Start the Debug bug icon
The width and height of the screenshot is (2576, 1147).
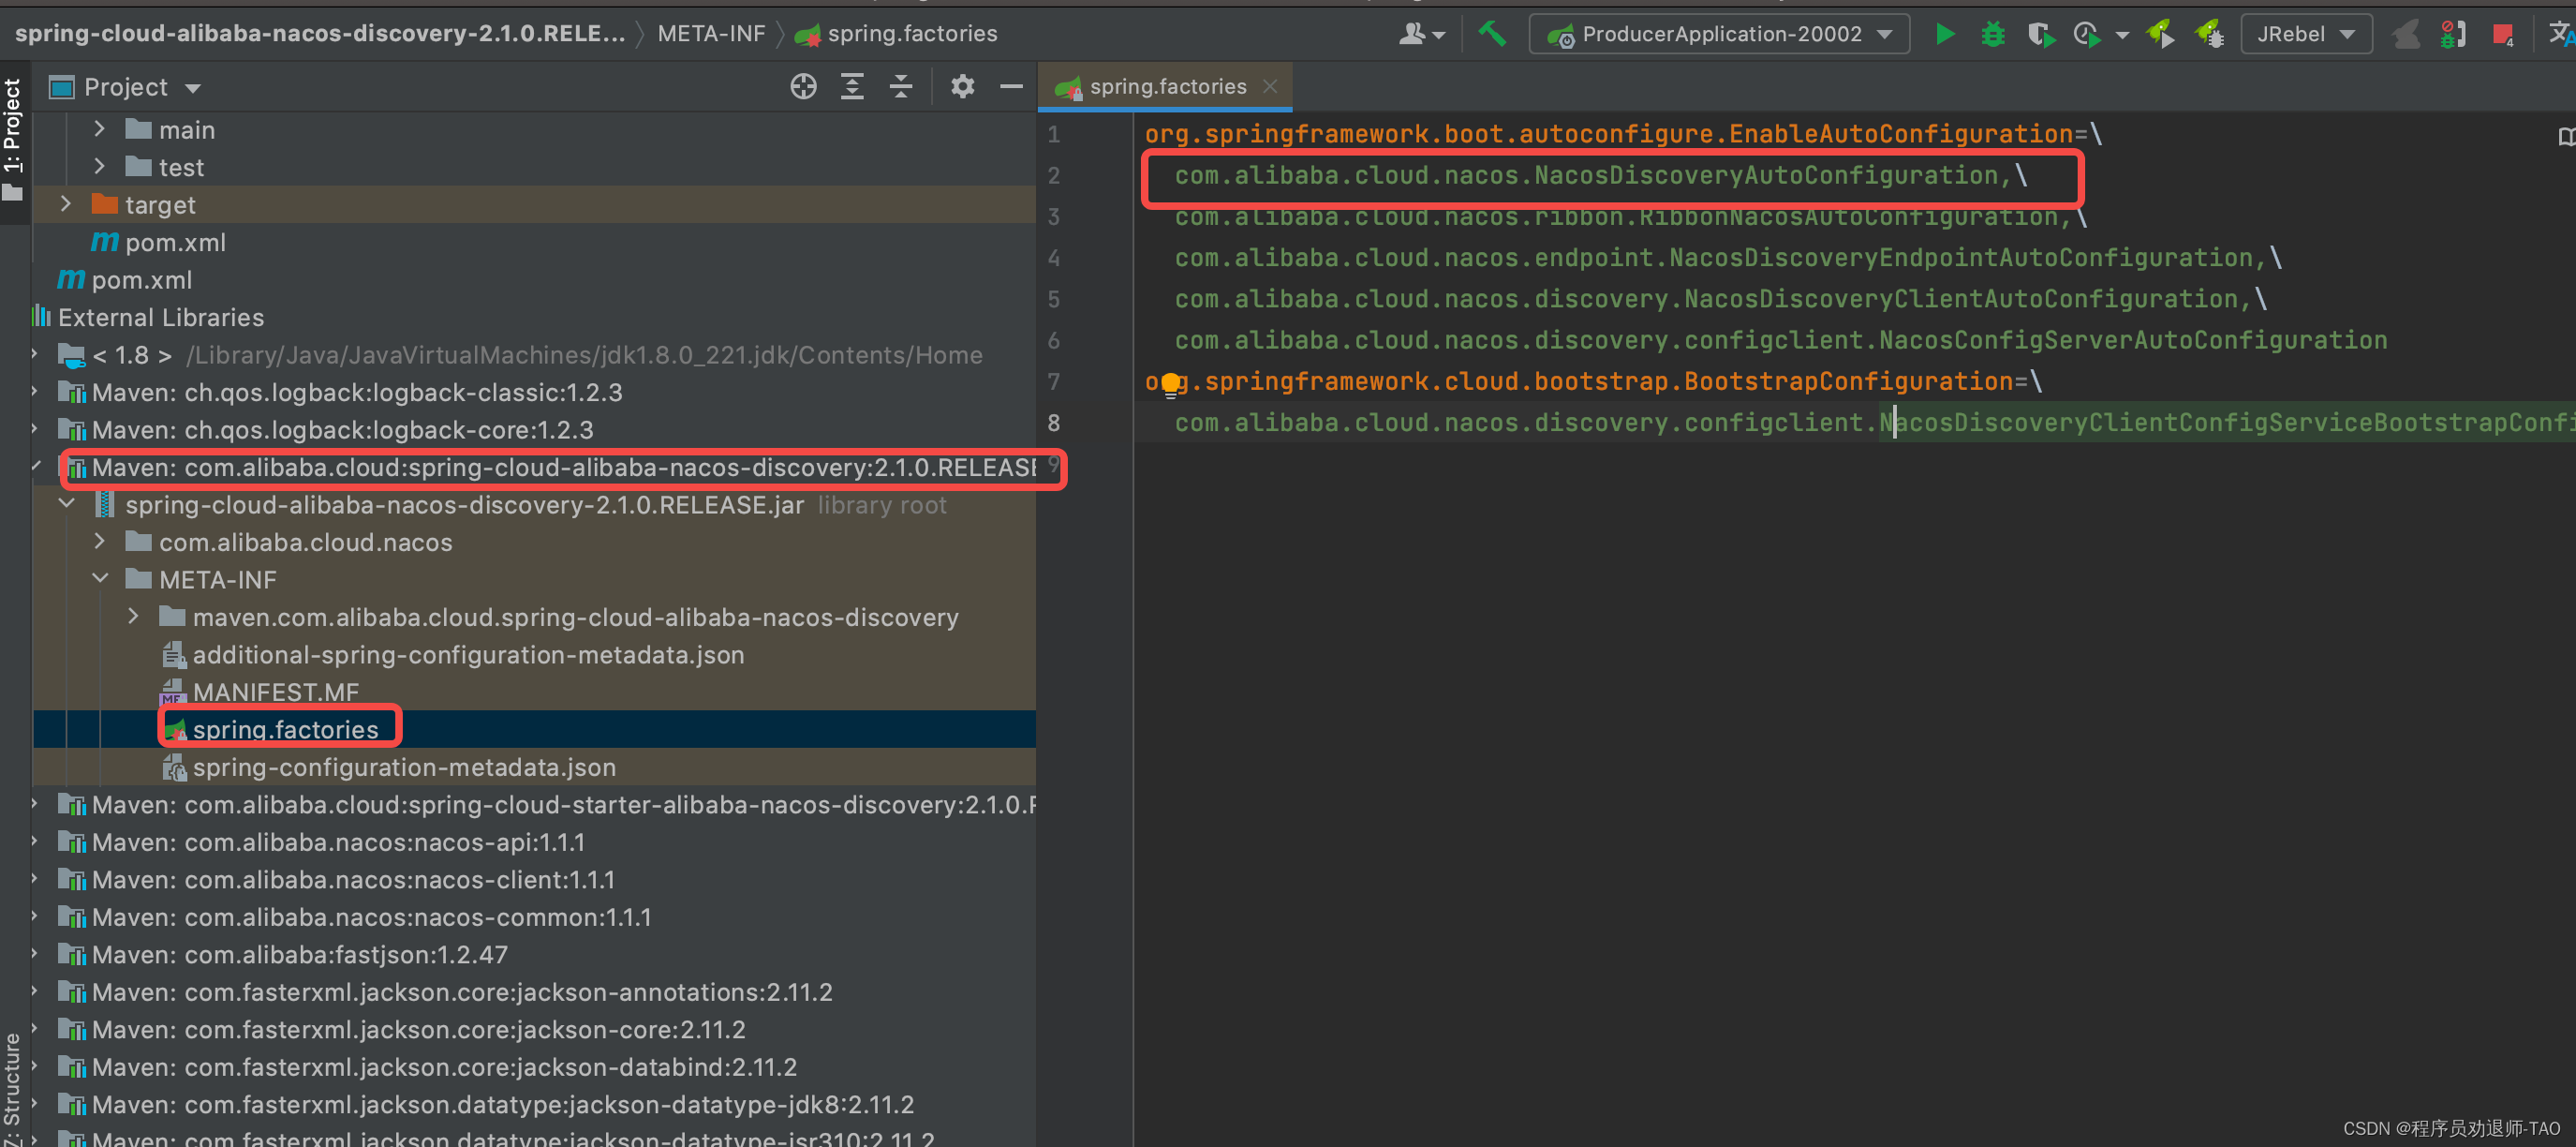(1992, 35)
